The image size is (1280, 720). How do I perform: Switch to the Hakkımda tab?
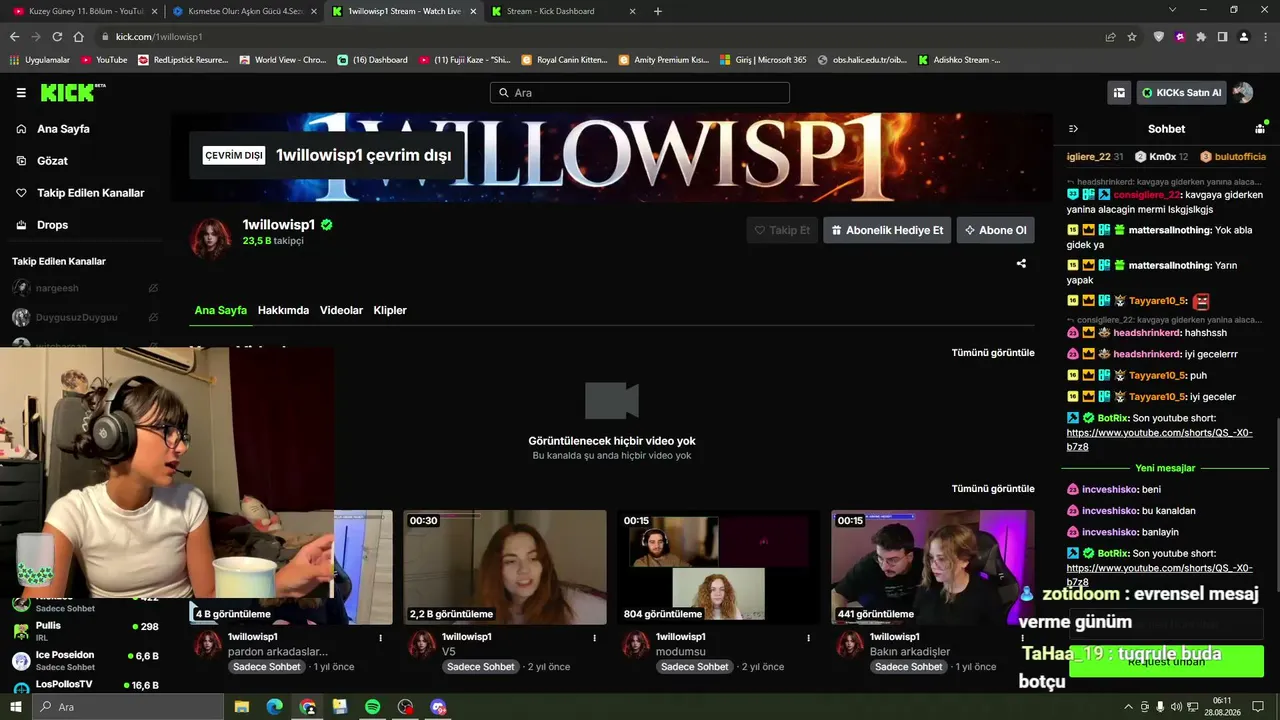tap(283, 310)
